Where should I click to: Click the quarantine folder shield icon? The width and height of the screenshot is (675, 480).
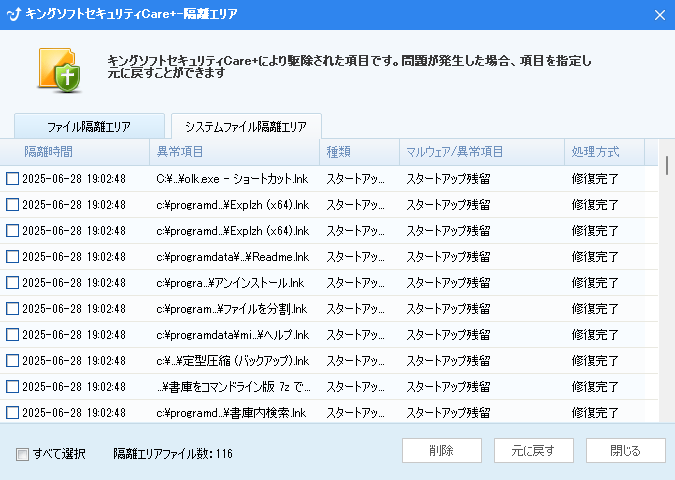click(59, 70)
